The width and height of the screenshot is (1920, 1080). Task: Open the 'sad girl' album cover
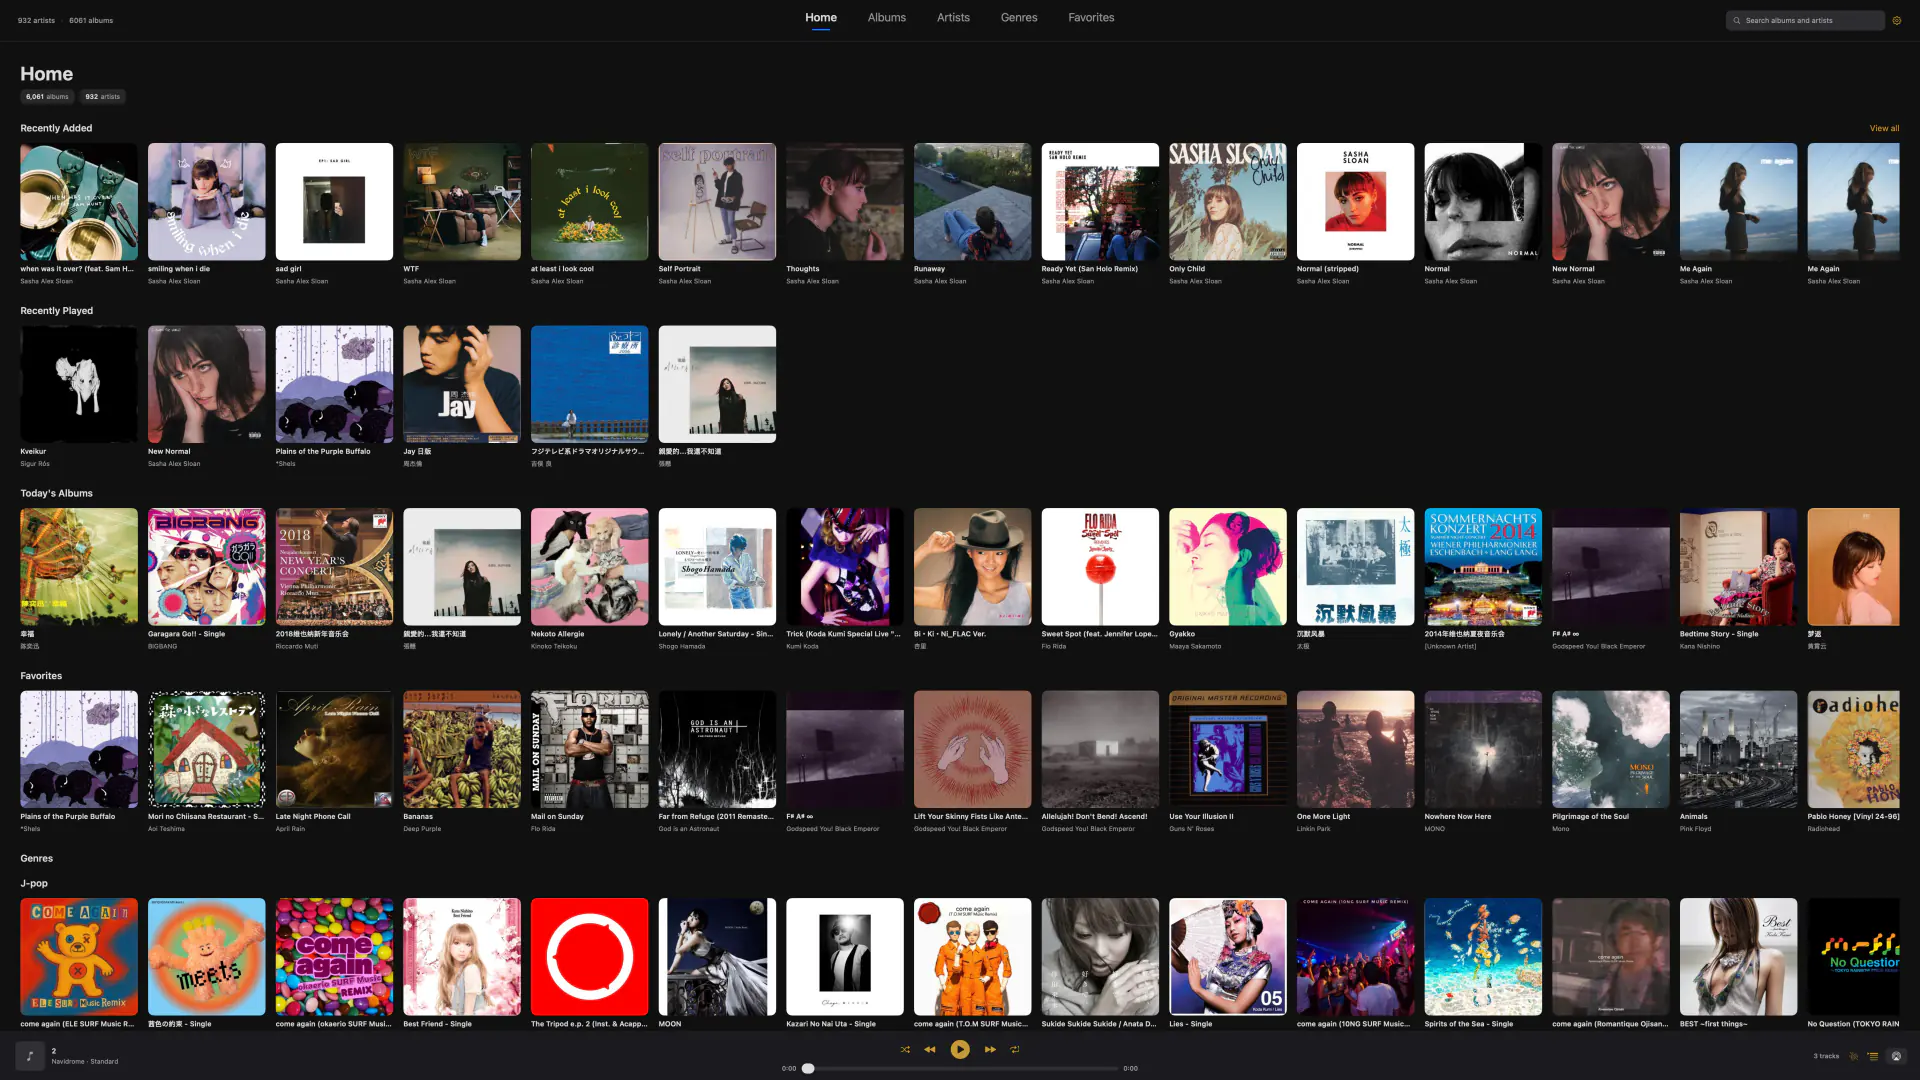(334, 202)
